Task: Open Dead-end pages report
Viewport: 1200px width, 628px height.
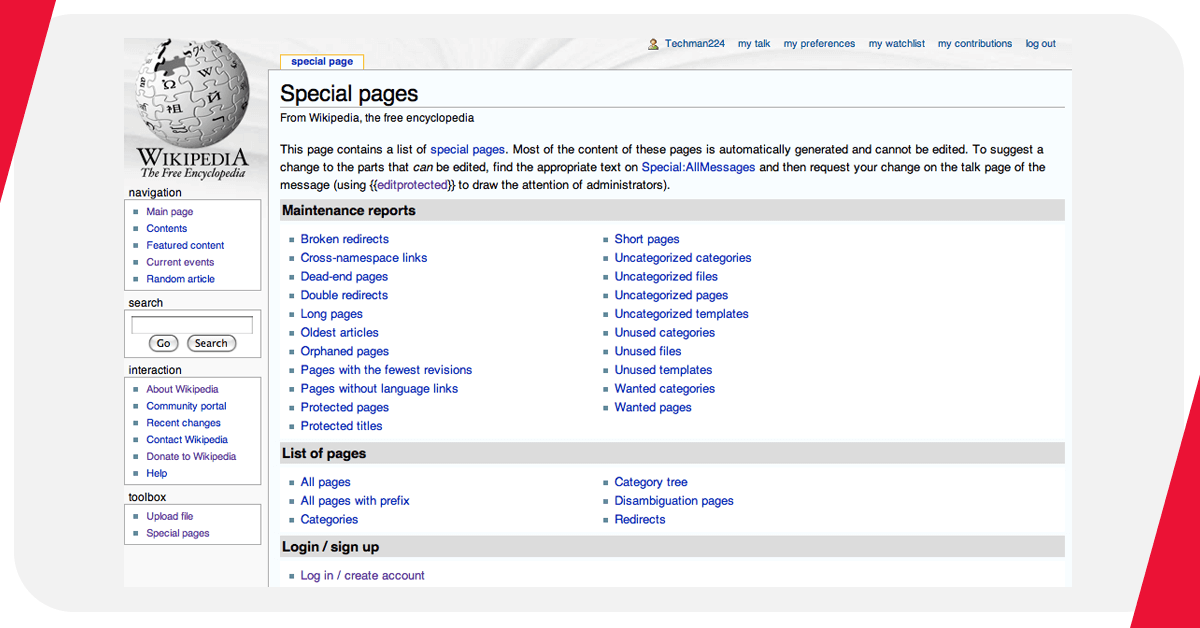Action: point(344,277)
